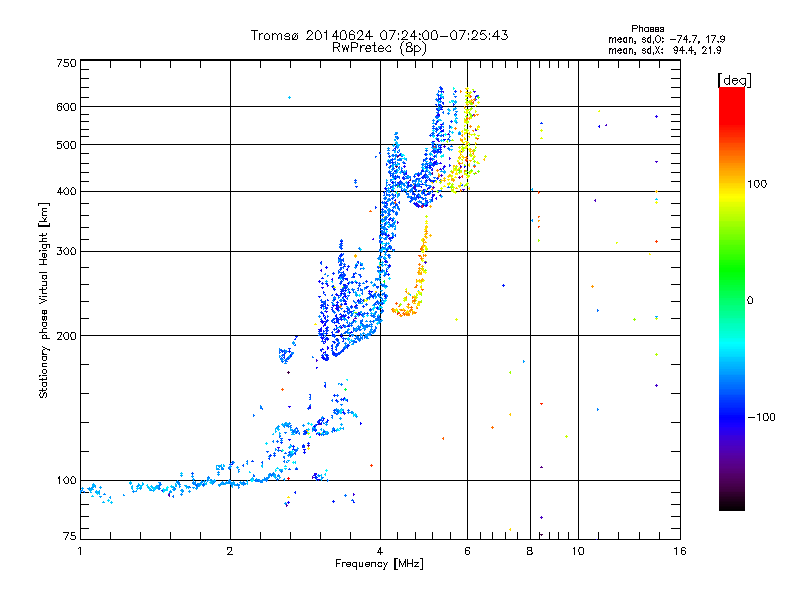Viewport: 800px width, 600px height.
Task: Click the '1' frequency axis label
Action: point(80,551)
